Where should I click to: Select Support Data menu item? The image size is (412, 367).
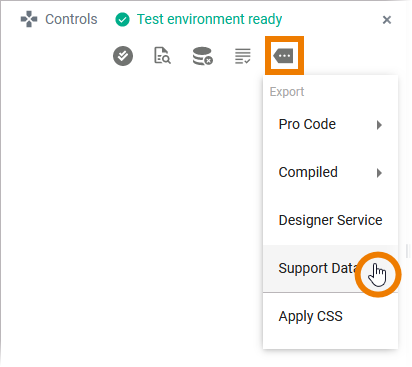330,268
